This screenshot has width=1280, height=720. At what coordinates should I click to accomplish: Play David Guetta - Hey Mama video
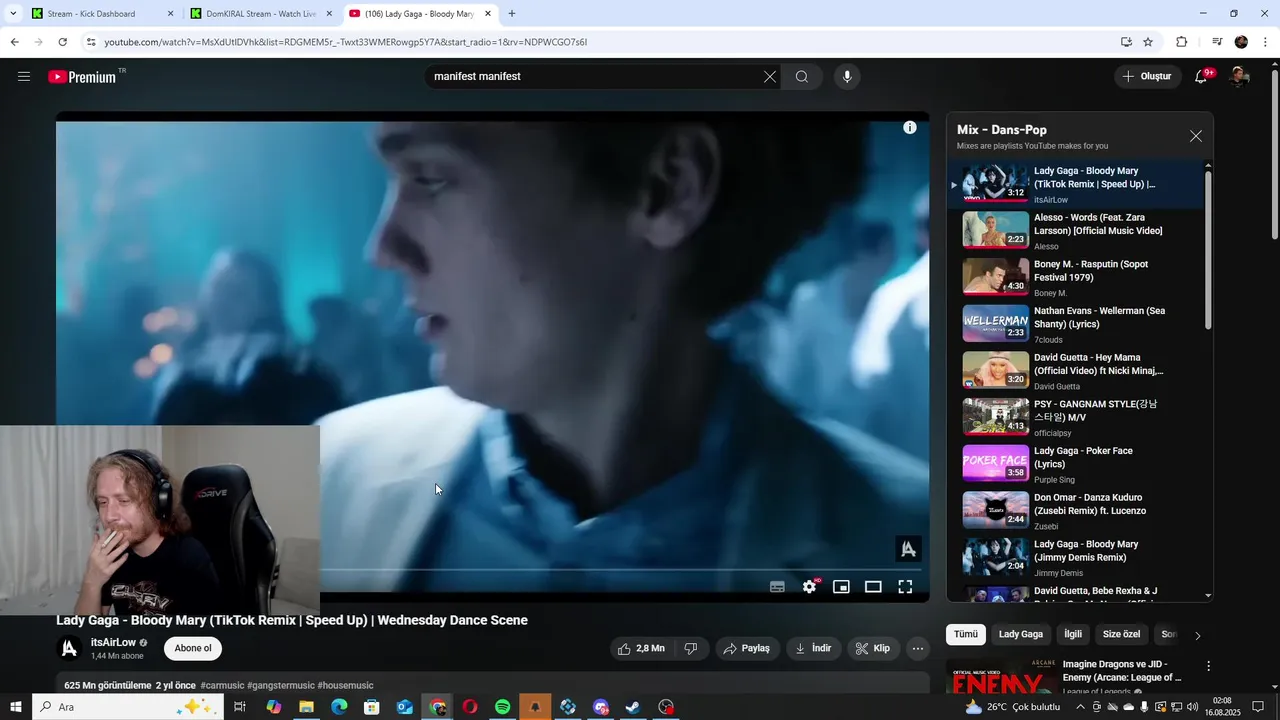point(1076,371)
